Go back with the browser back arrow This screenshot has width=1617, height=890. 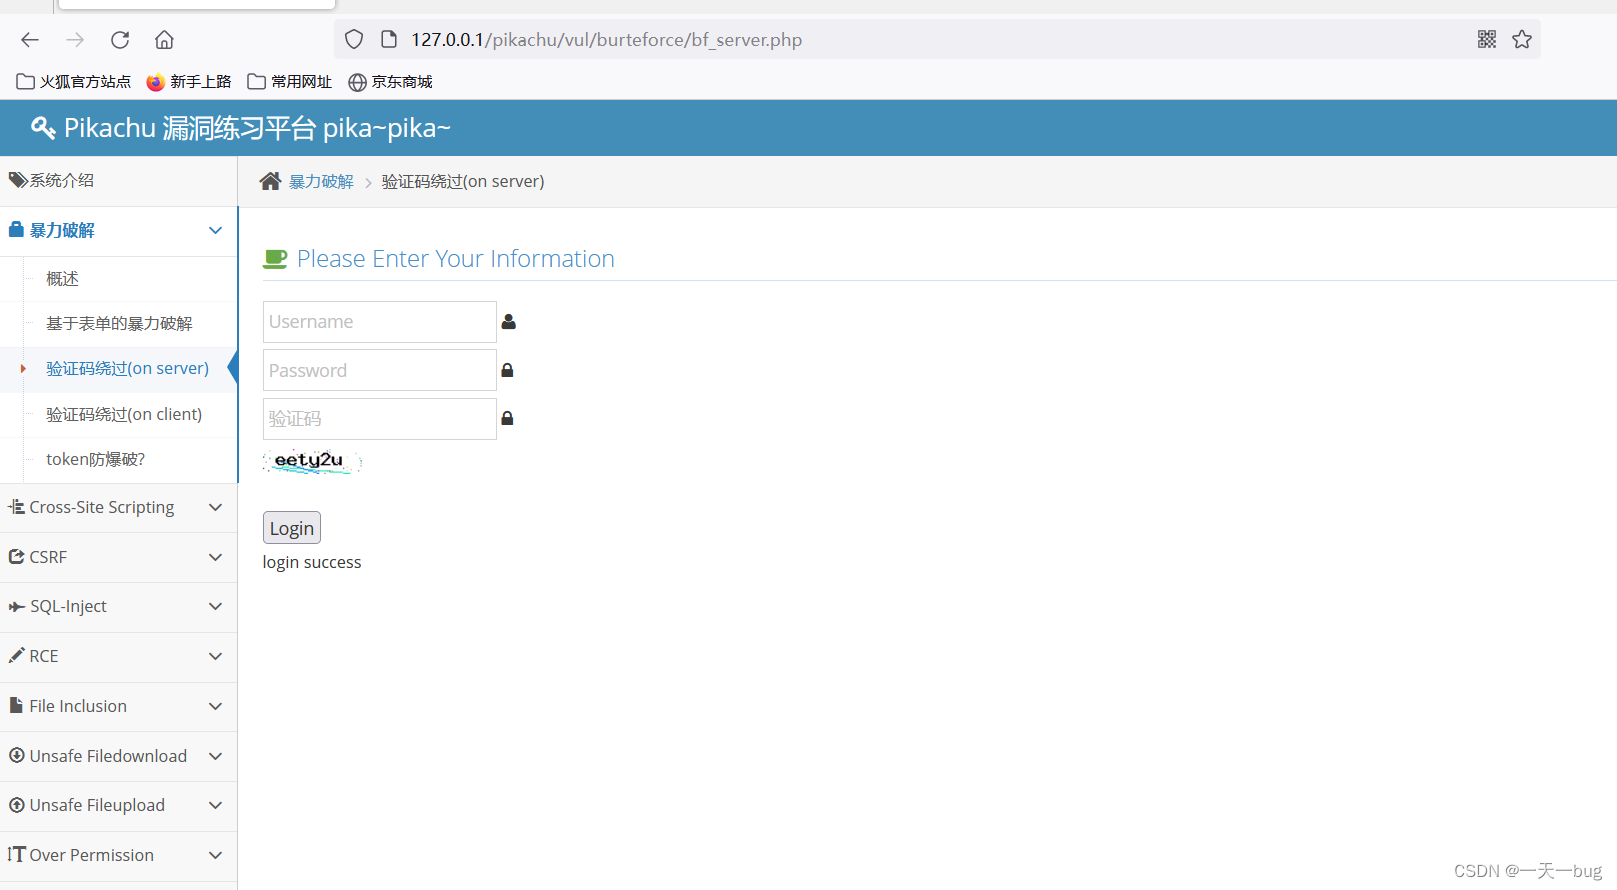(30, 40)
